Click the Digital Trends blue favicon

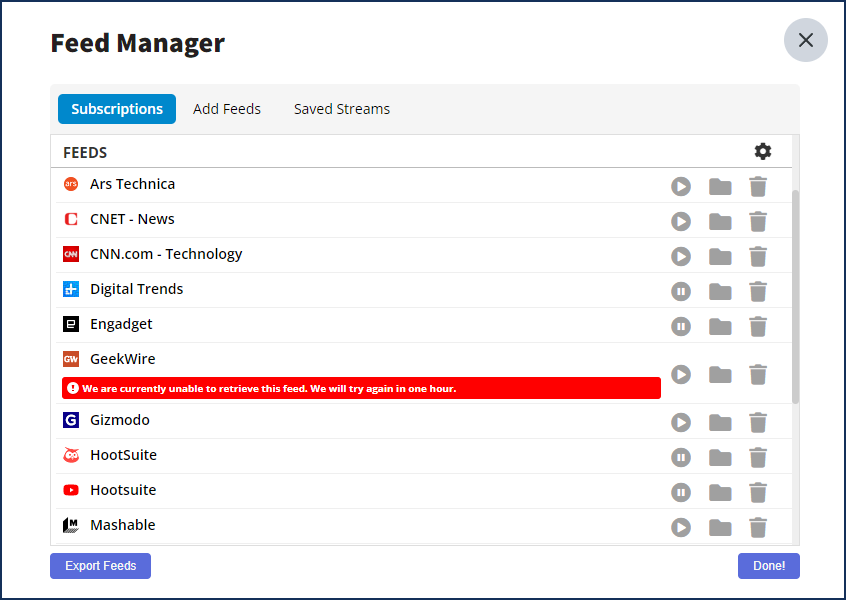tap(71, 289)
